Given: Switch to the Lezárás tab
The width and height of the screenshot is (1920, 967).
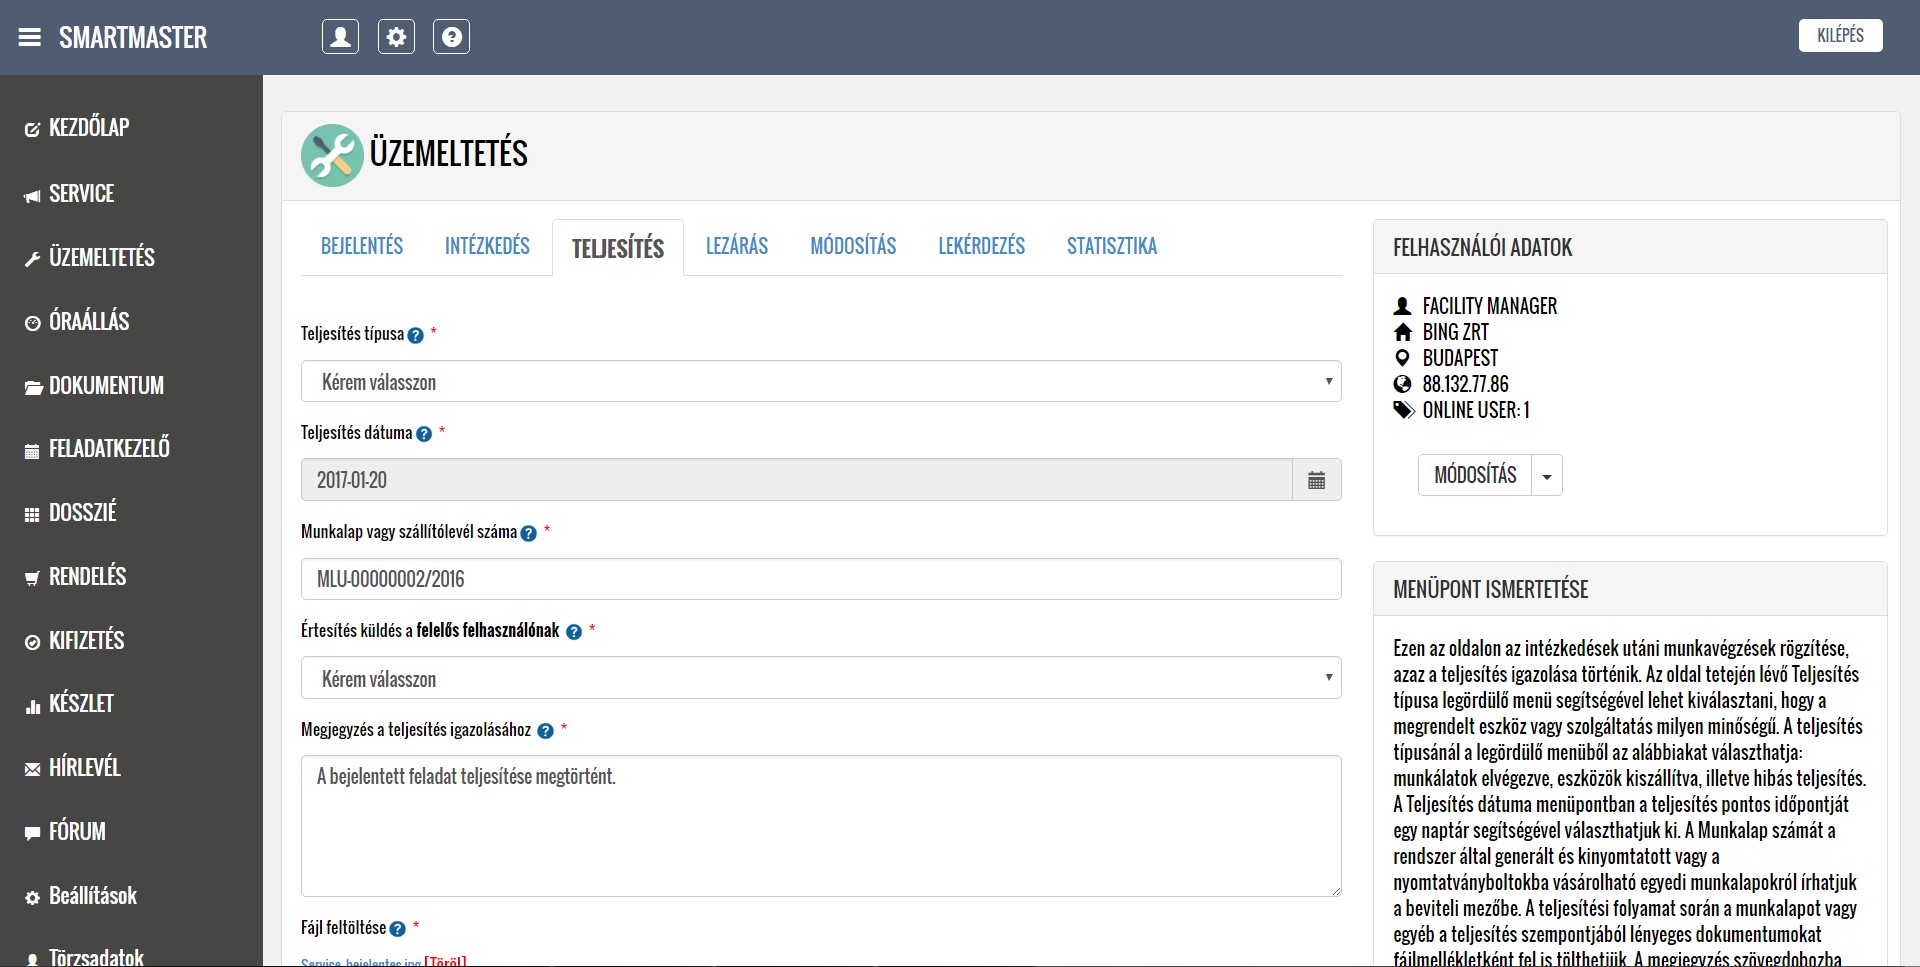Looking at the screenshot, I should pyautogui.click(x=737, y=246).
